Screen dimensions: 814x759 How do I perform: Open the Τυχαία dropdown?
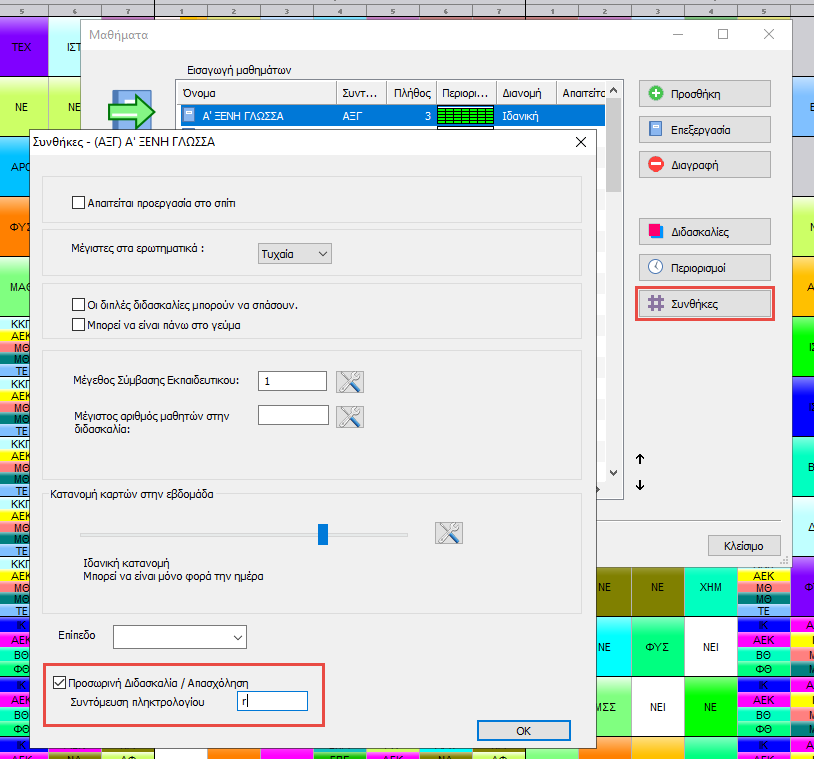point(294,254)
